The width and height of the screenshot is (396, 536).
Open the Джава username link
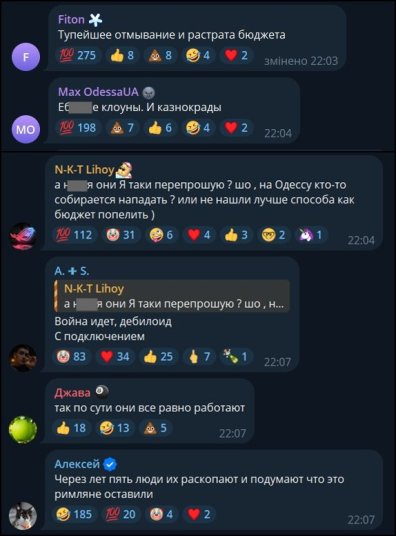coord(72,393)
